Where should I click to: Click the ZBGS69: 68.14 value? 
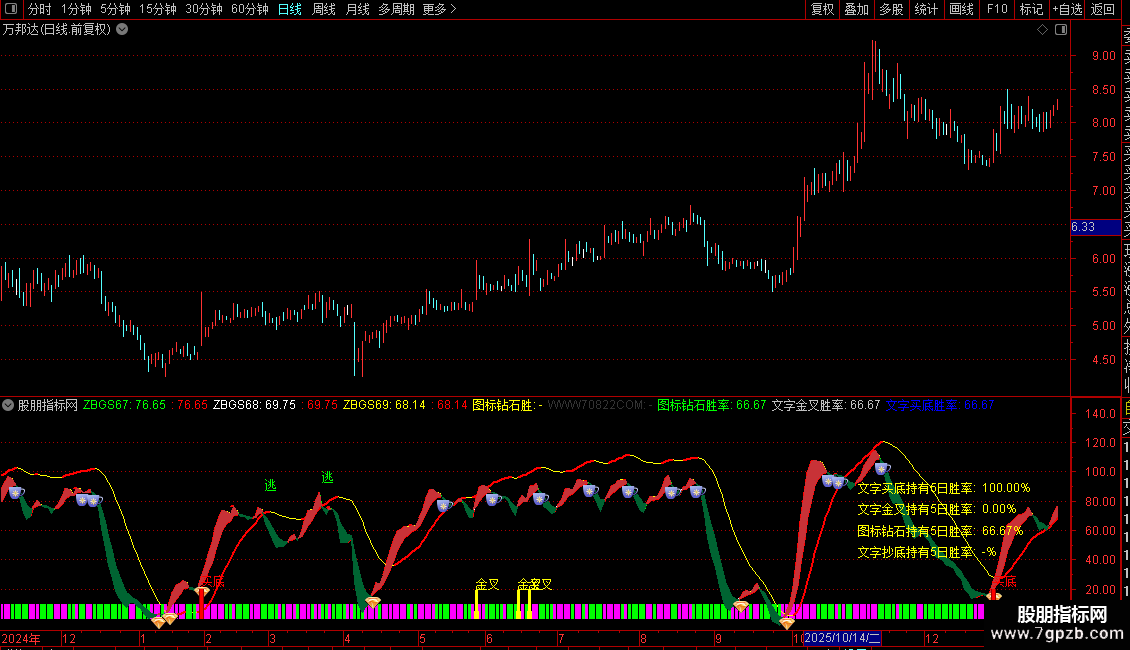pos(384,405)
